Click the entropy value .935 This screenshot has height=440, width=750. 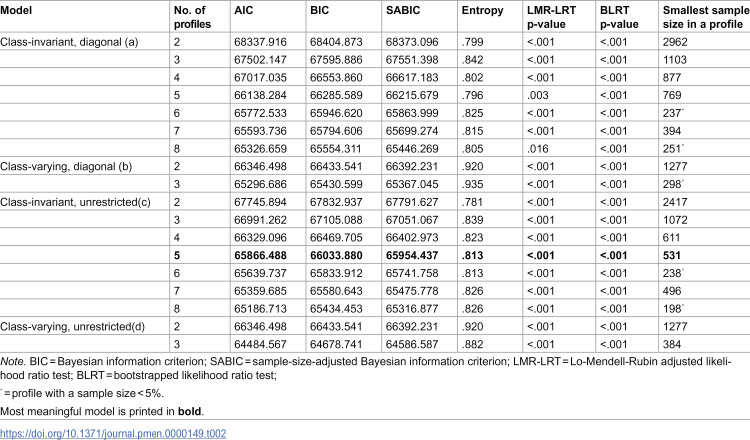tap(473, 184)
